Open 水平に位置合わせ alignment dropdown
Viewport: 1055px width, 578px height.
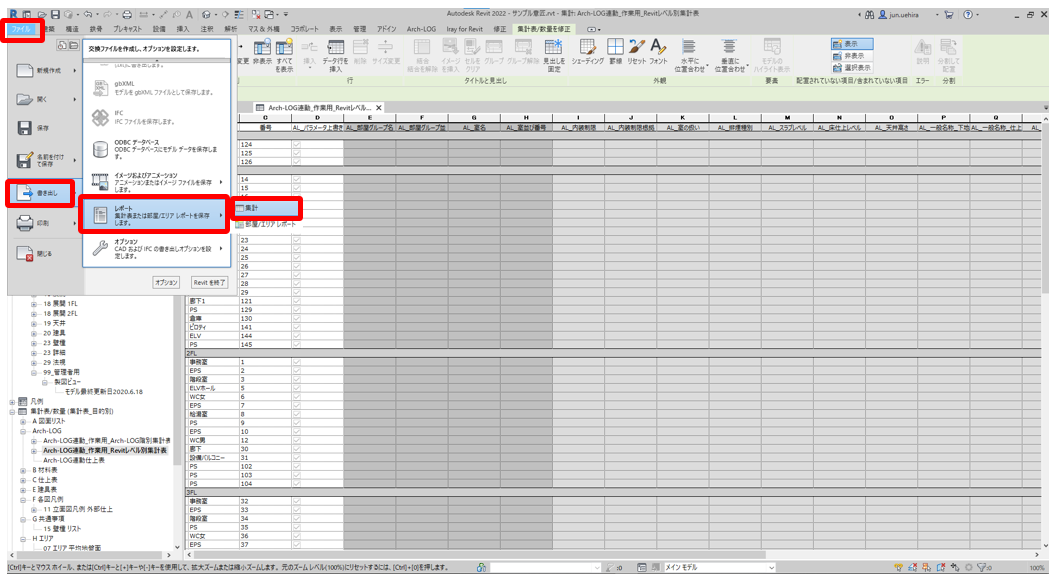point(690,55)
